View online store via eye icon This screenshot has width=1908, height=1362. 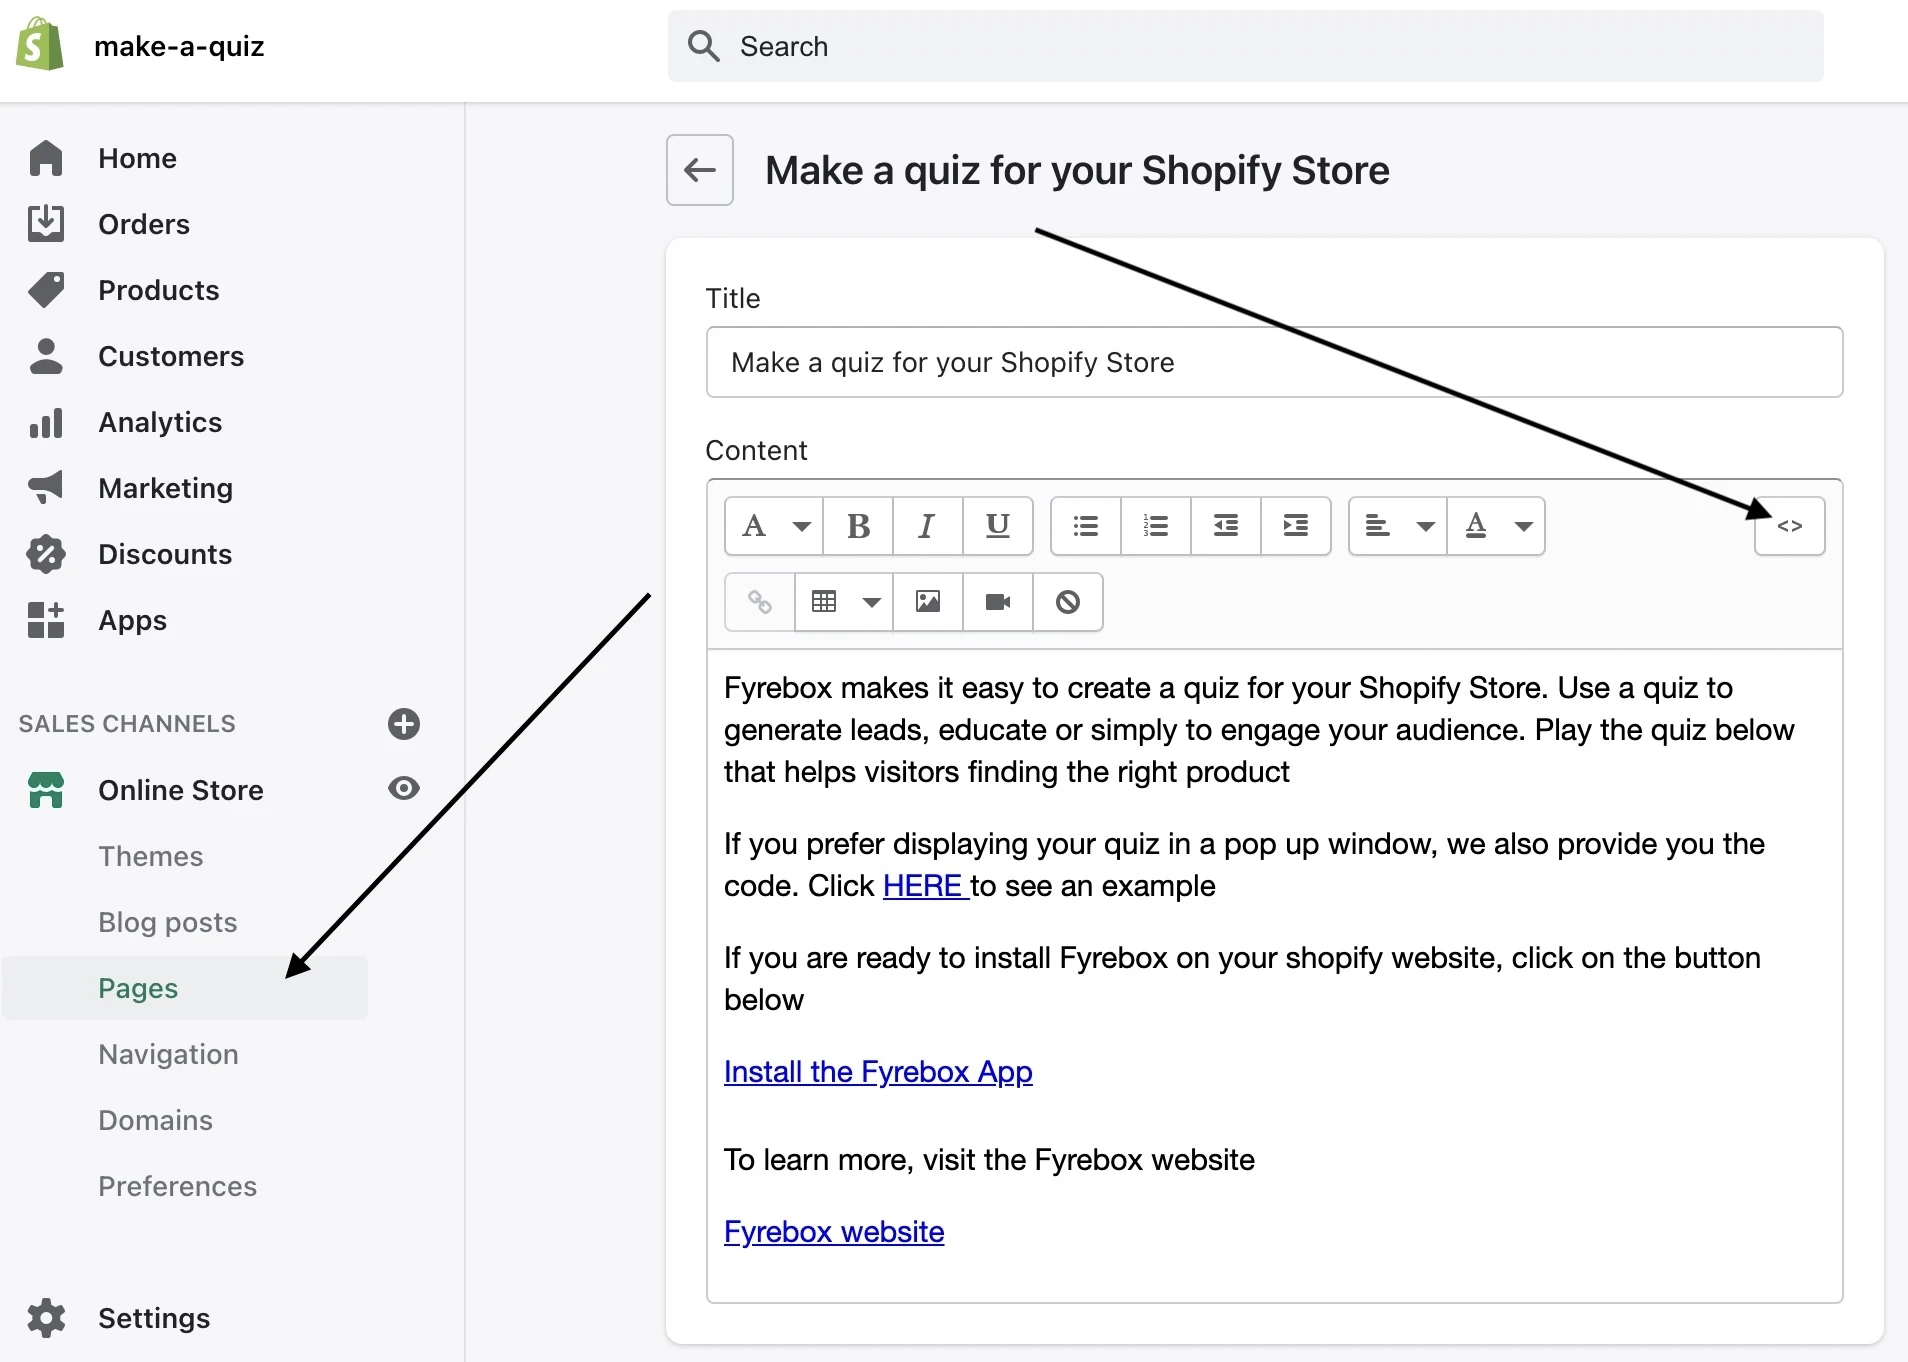click(404, 789)
